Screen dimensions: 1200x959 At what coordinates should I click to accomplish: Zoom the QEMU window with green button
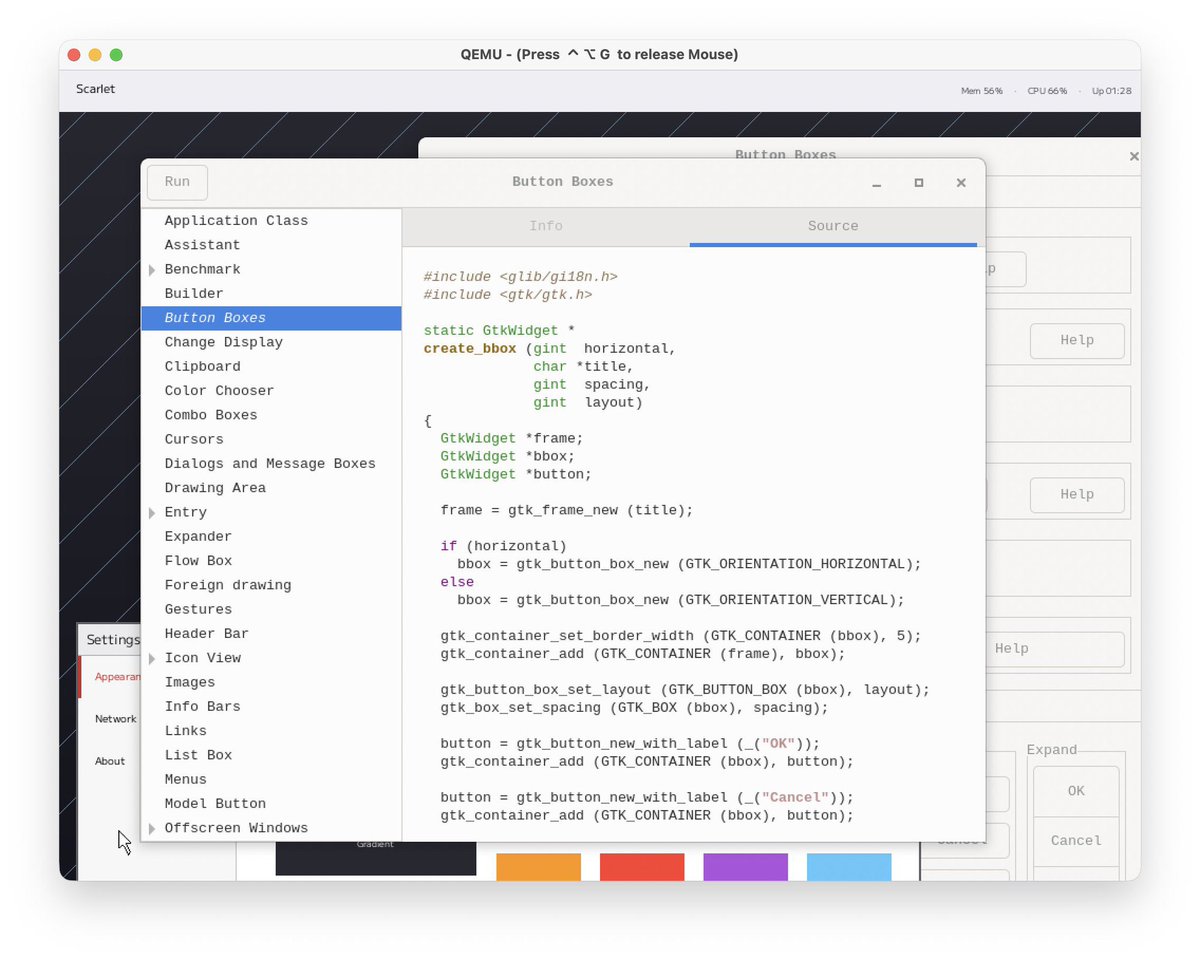point(116,55)
